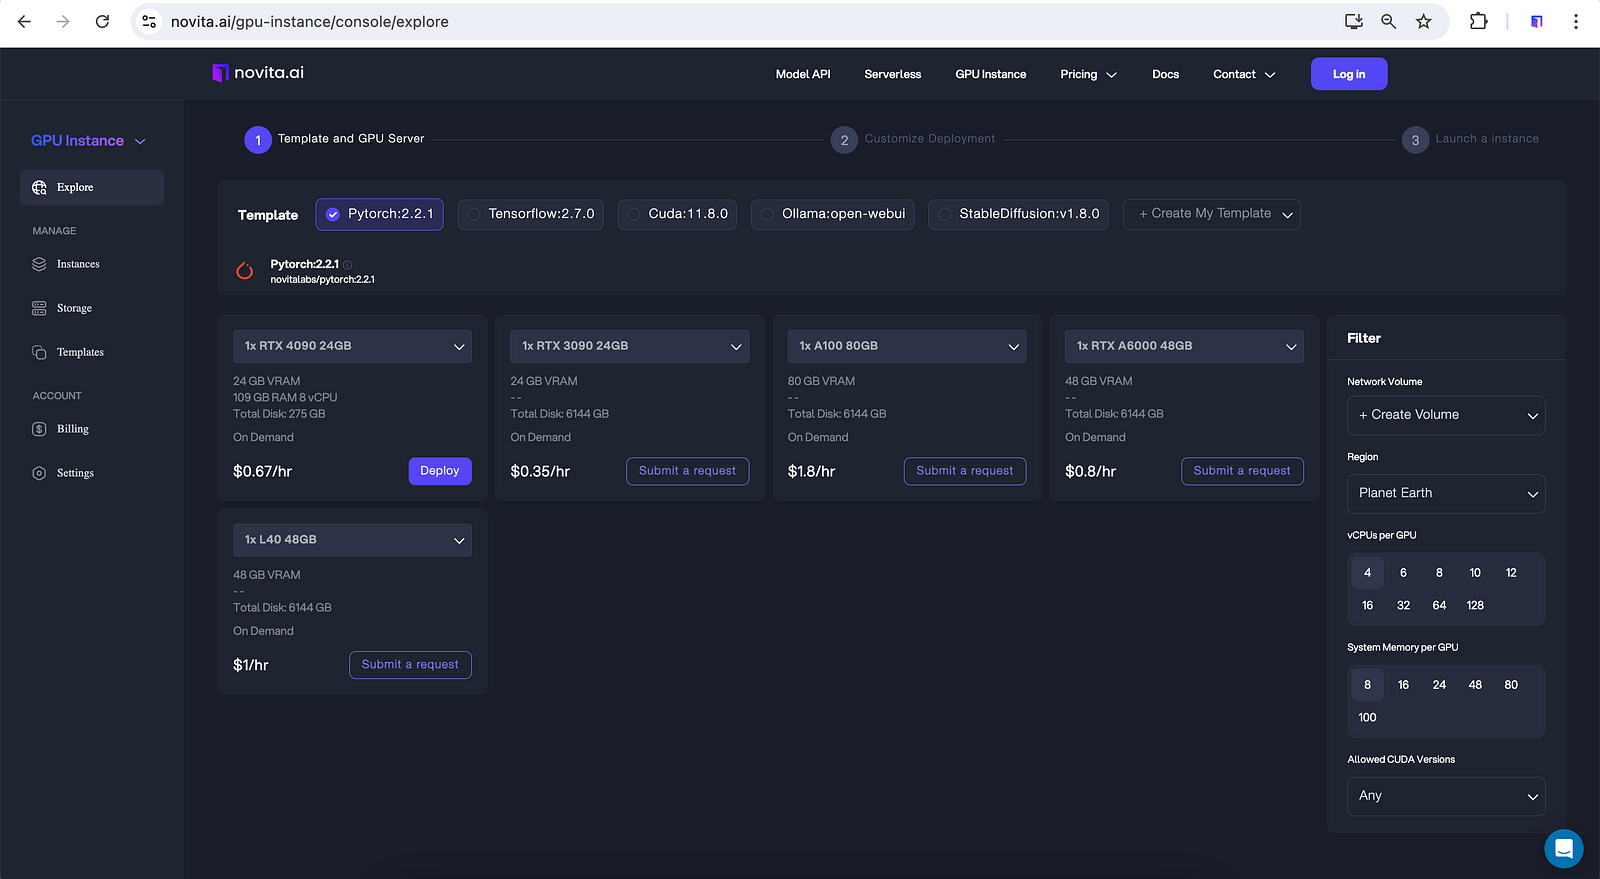1600x879 pixels.
Task: Open Explore in sidebar
Action: (x=92, y=187)
